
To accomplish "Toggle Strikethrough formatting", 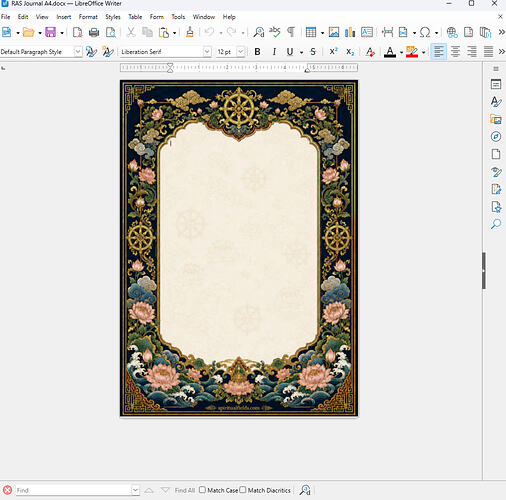I will (x=313, y=52).
